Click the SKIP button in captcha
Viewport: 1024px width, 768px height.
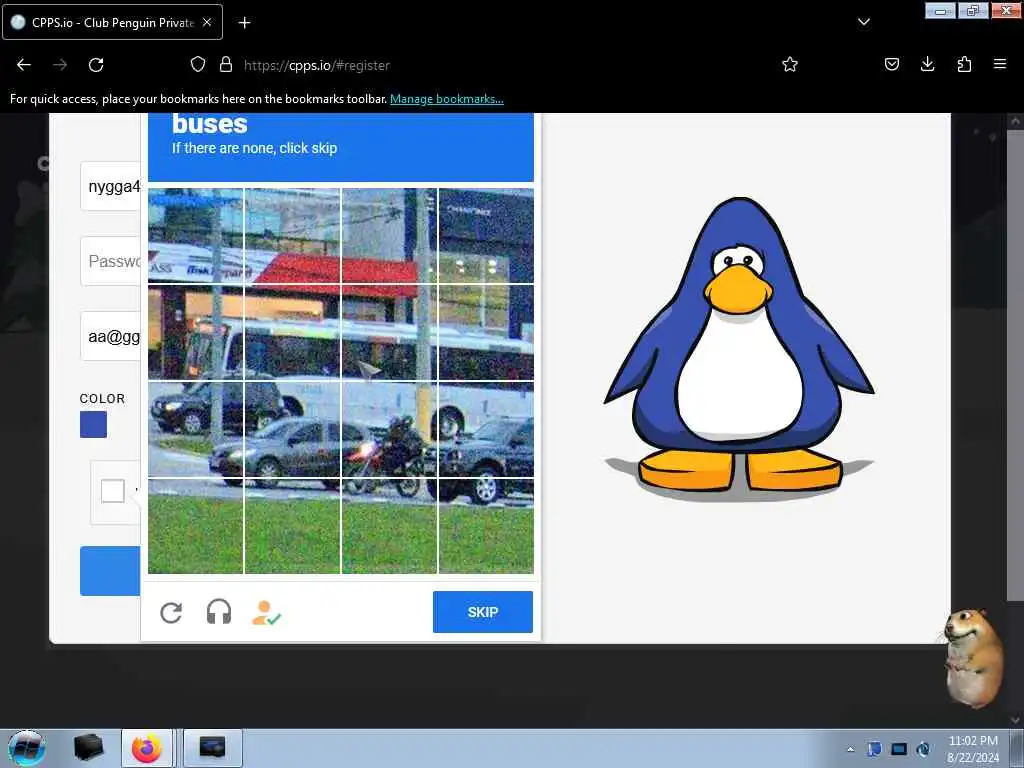(x=483, y=612)
